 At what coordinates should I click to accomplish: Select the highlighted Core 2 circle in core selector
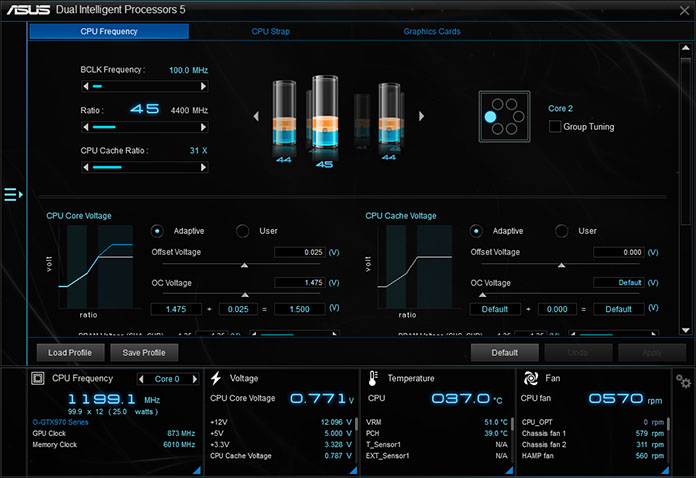(x=490, y=117)
